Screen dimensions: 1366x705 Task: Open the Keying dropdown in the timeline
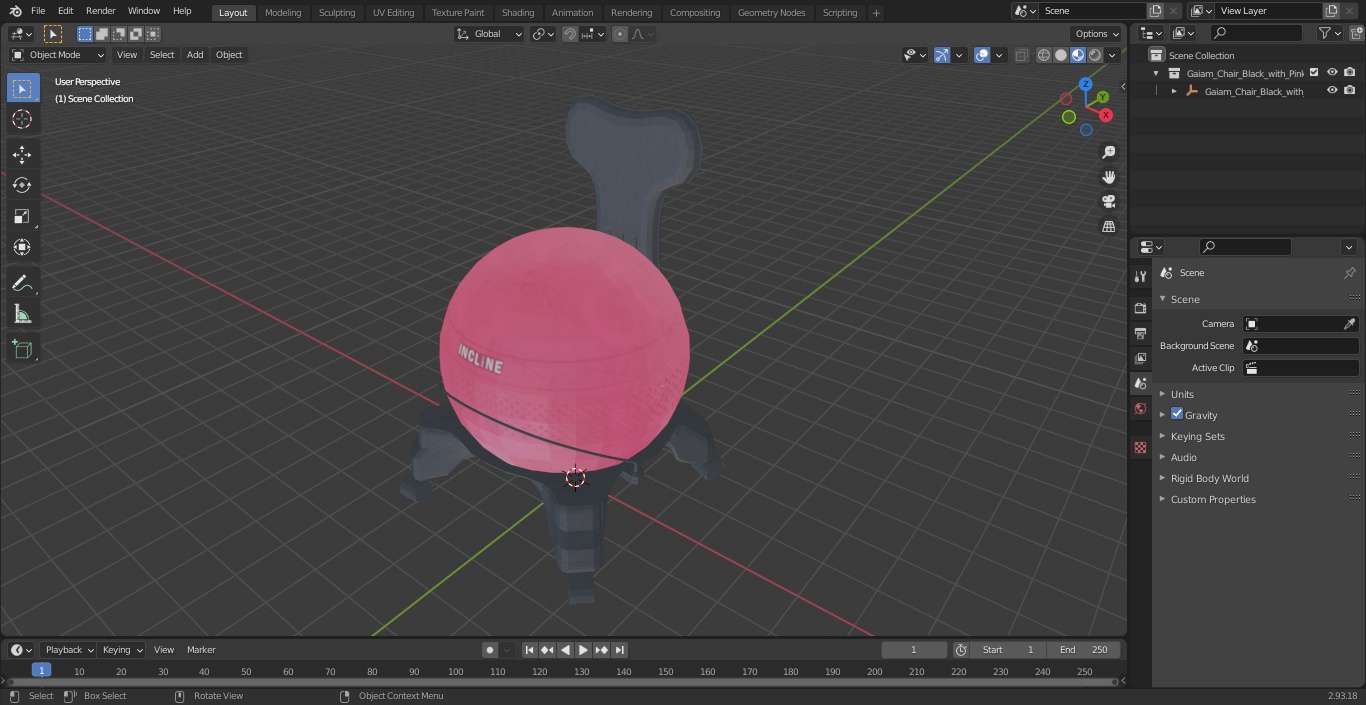click(x=122, y=650)
